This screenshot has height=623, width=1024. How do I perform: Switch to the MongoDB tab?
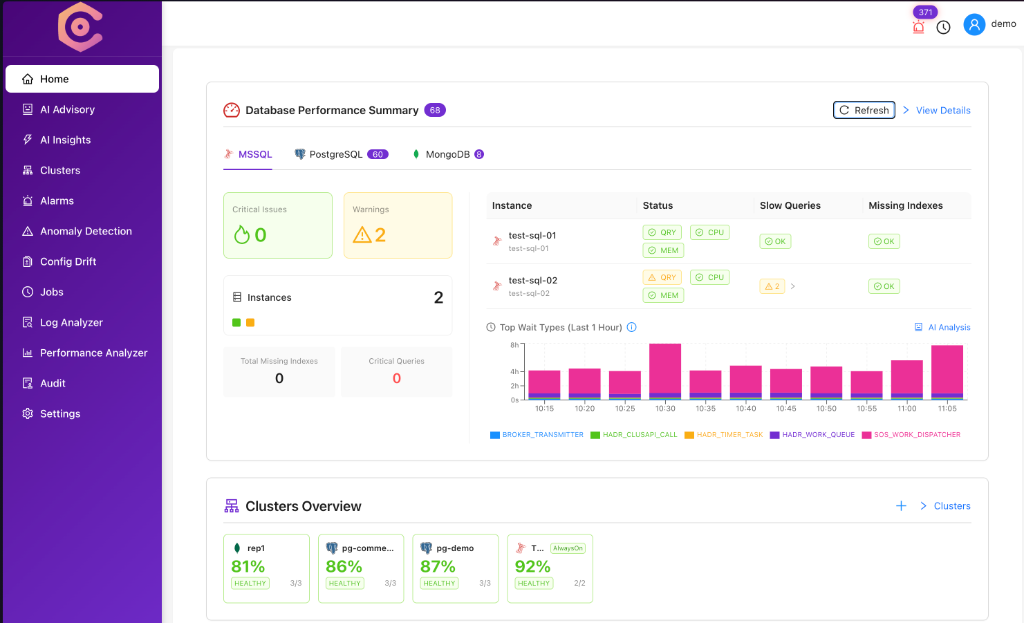[x=447, y=155]
